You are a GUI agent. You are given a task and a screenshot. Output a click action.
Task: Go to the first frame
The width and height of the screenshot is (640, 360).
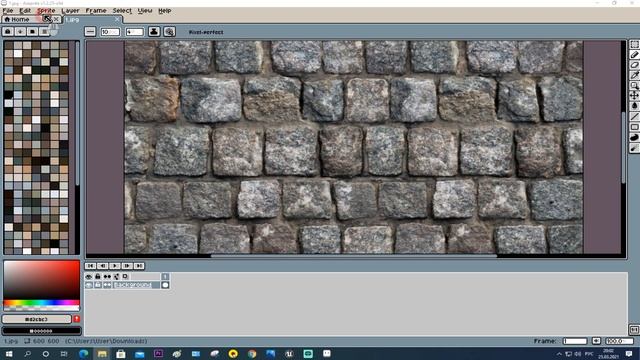point(91,266)
